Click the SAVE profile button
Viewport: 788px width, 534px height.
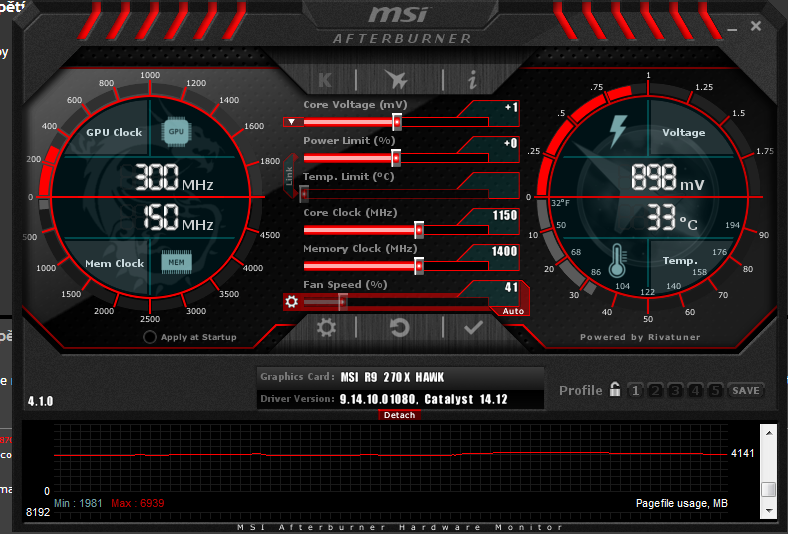(x=746, y=390)
